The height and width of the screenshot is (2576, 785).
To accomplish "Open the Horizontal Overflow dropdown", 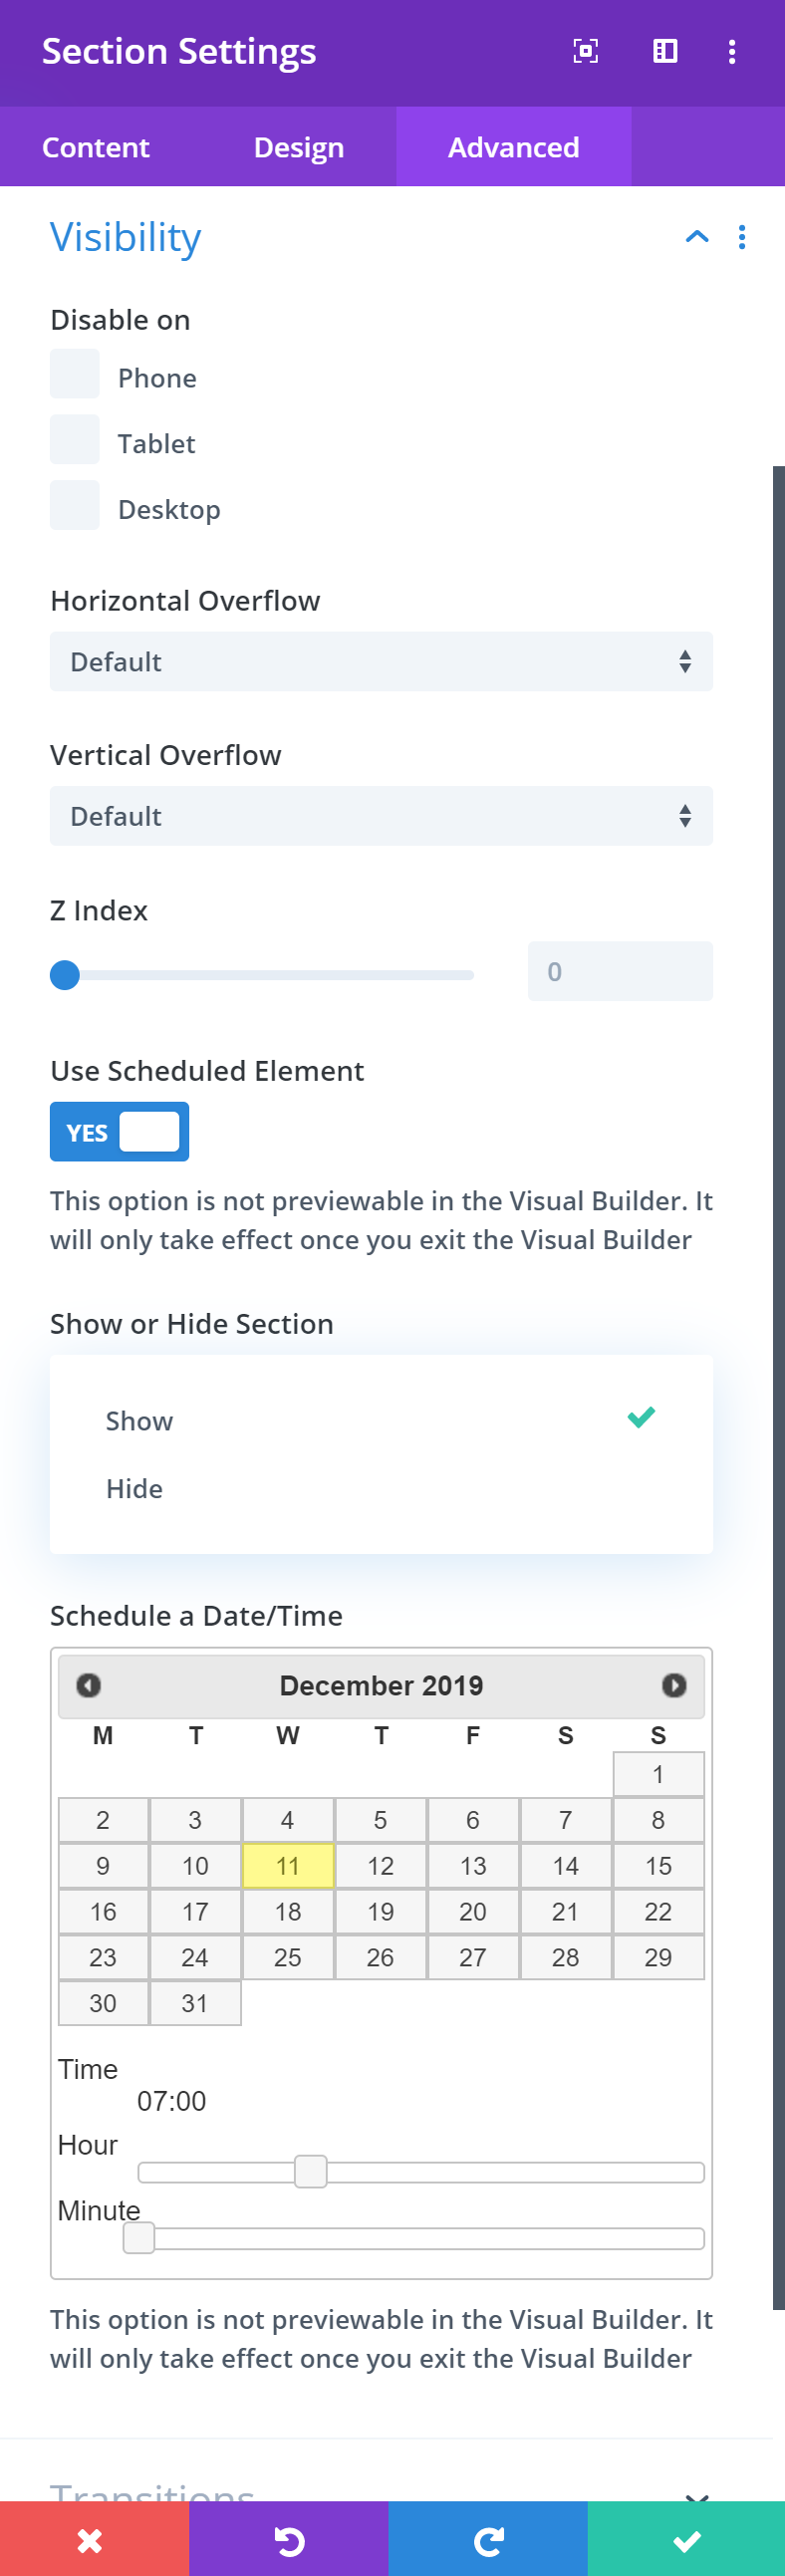I will coord(381,662).
